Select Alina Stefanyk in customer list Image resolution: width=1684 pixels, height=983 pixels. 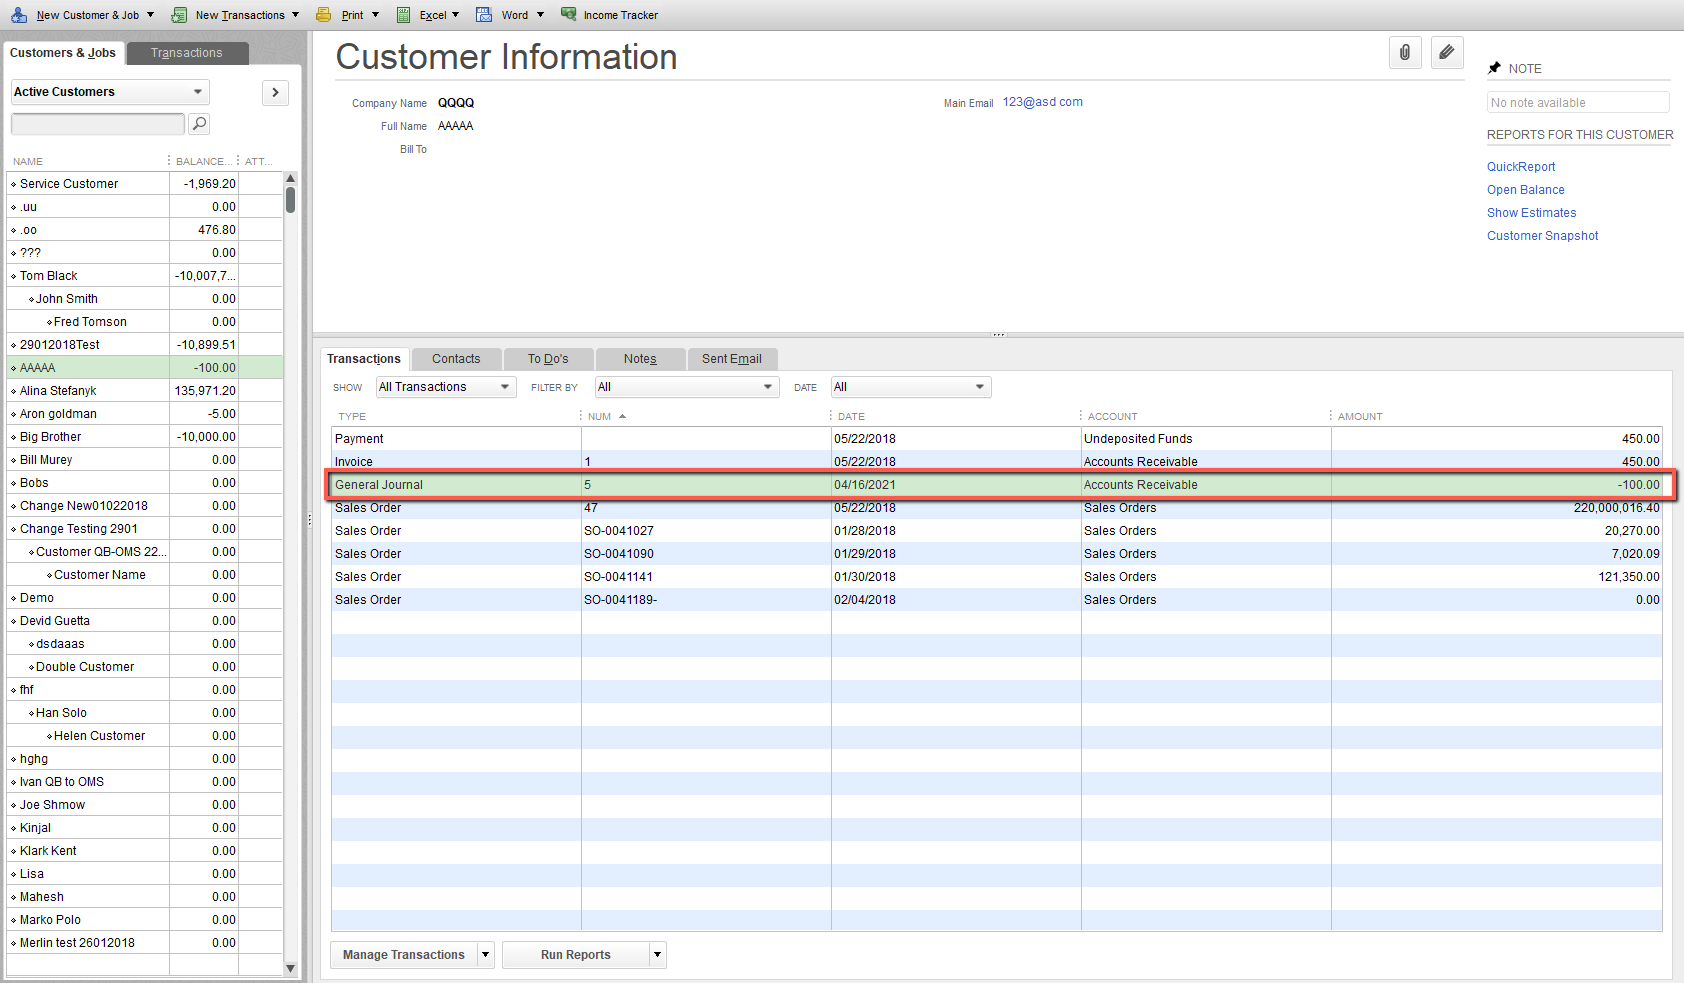[59, 391]
